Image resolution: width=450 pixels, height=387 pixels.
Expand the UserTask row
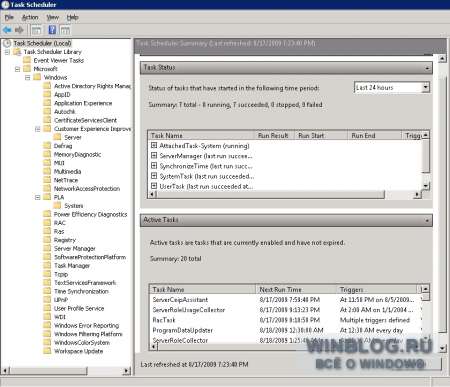pyautogui.click(x=154, y=186)
